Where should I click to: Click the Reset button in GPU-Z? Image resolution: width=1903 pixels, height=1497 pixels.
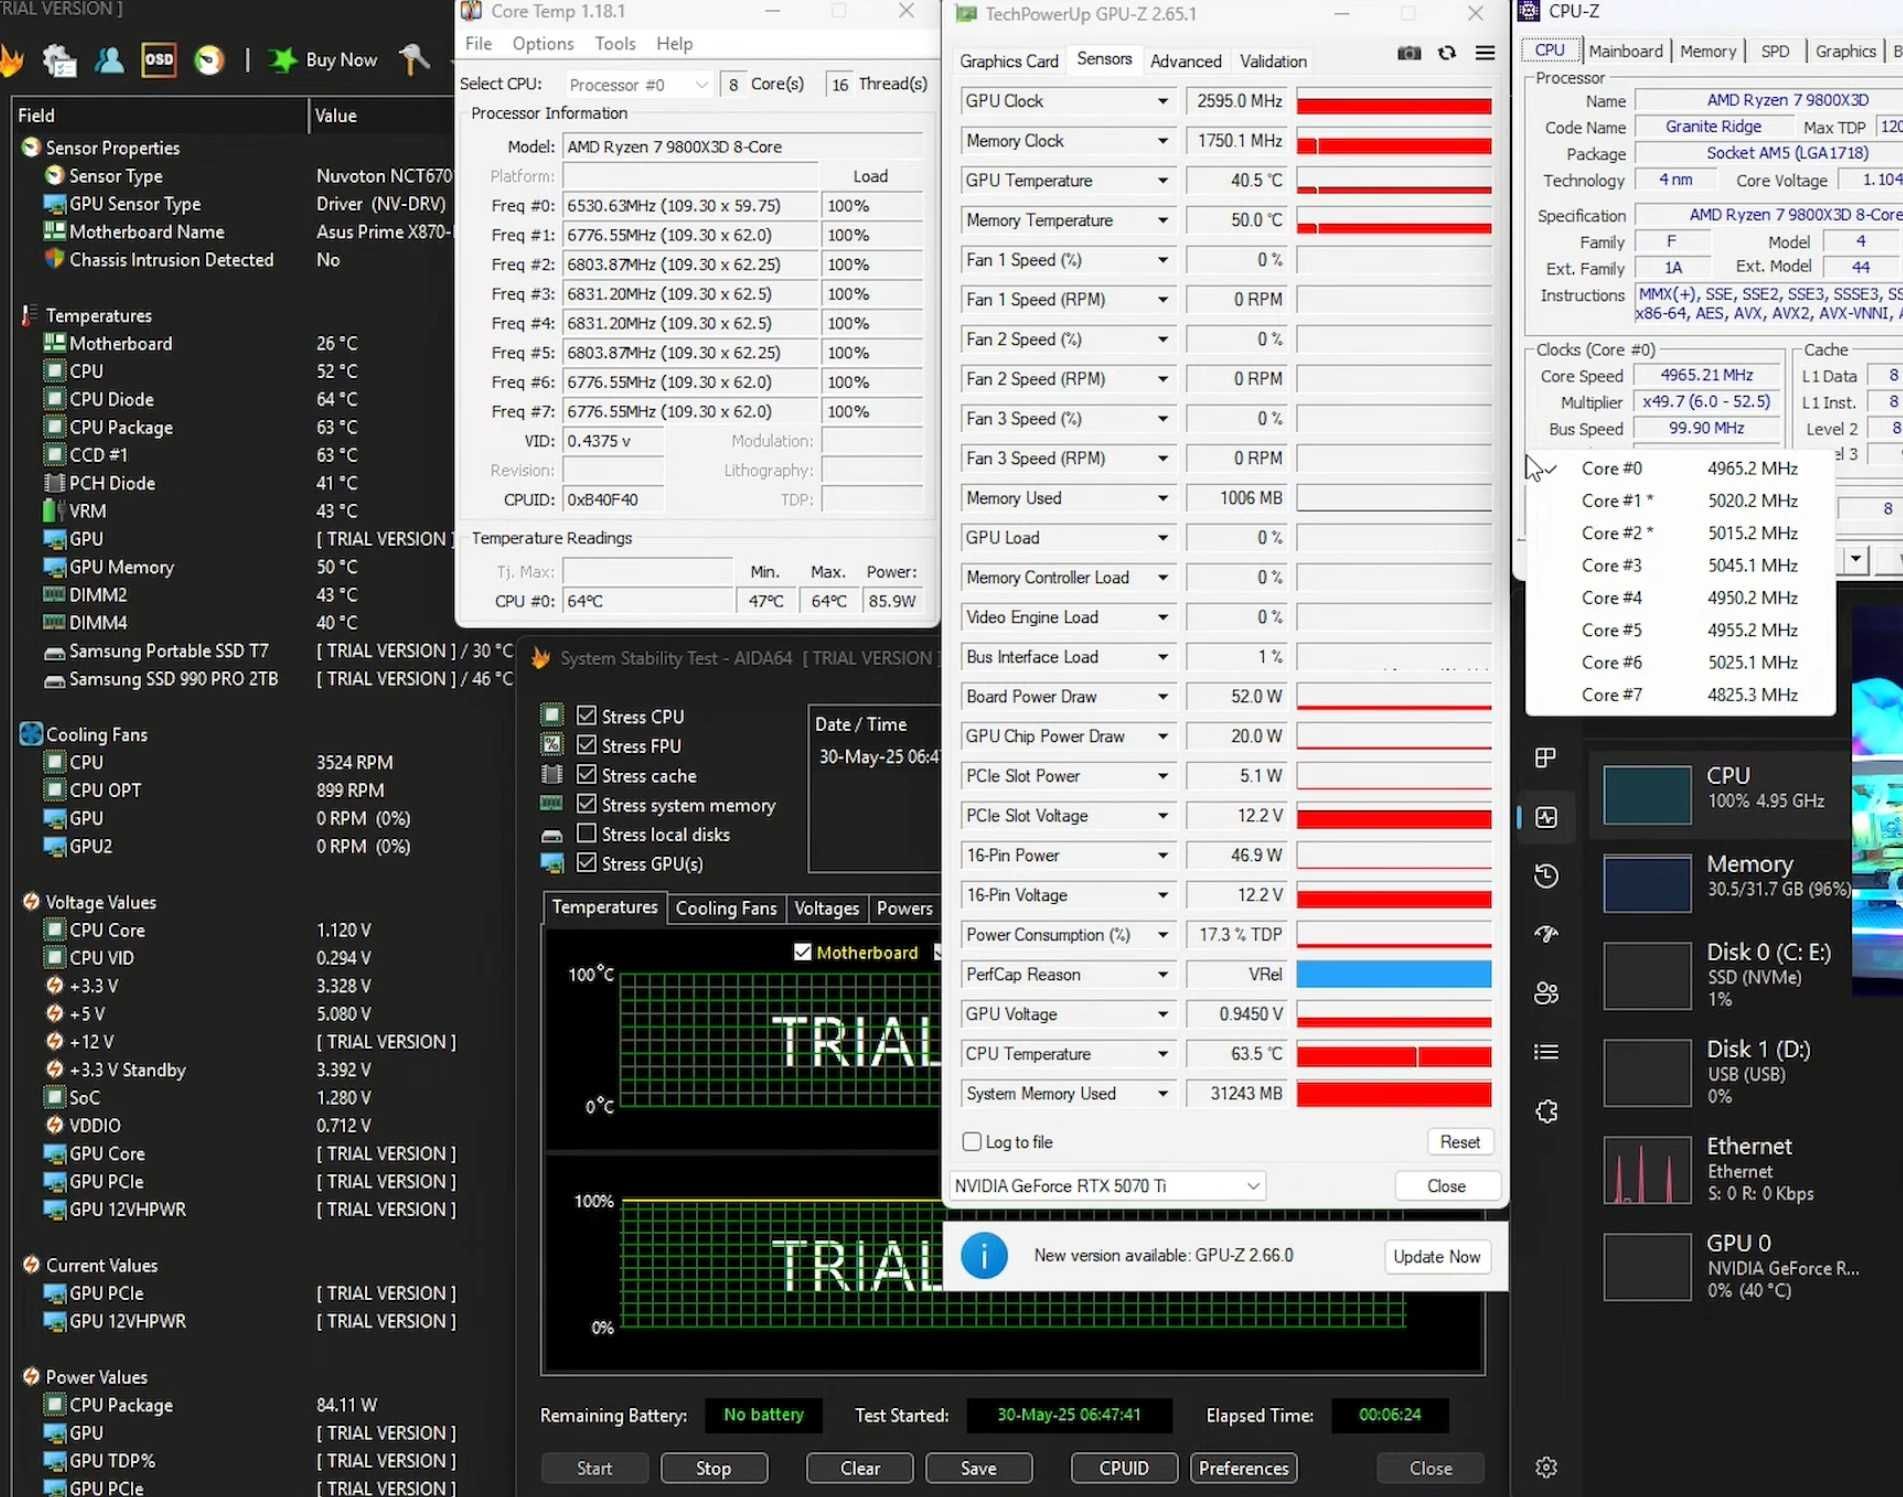[x=1459, y=1142]
